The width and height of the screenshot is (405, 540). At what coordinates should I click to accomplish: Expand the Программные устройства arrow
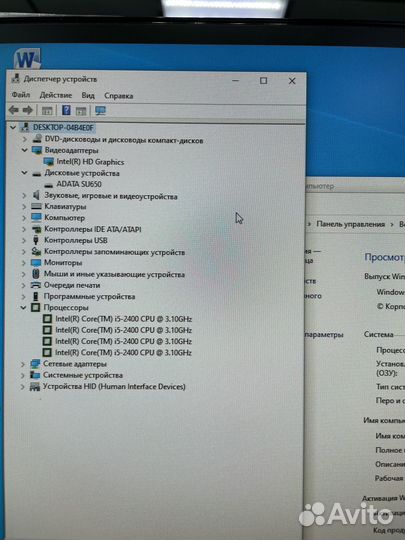[x=24, y=297]
